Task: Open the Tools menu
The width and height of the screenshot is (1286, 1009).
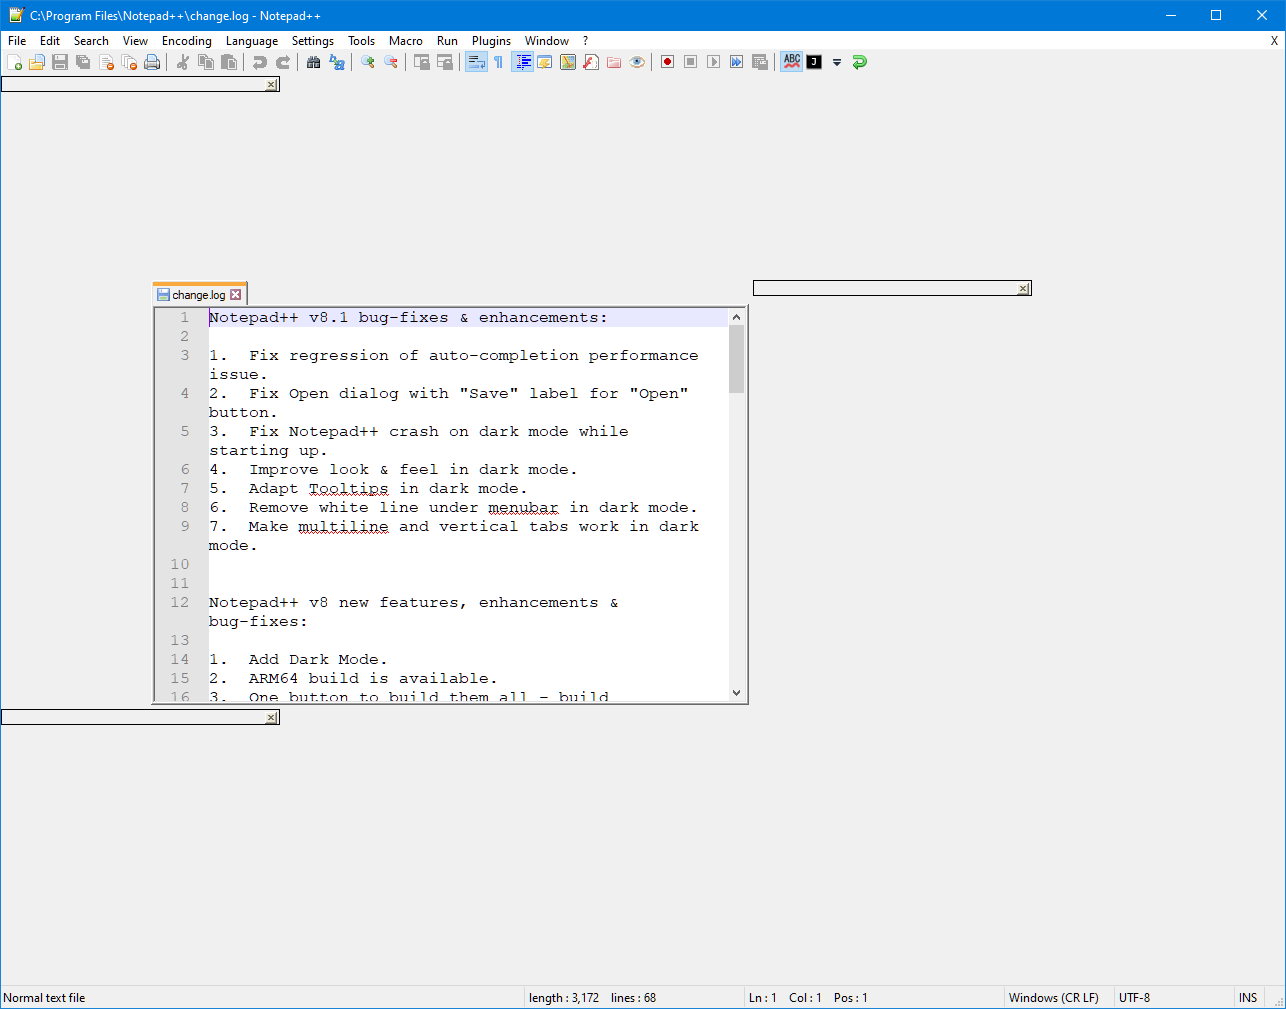Action: click(361, 41)
